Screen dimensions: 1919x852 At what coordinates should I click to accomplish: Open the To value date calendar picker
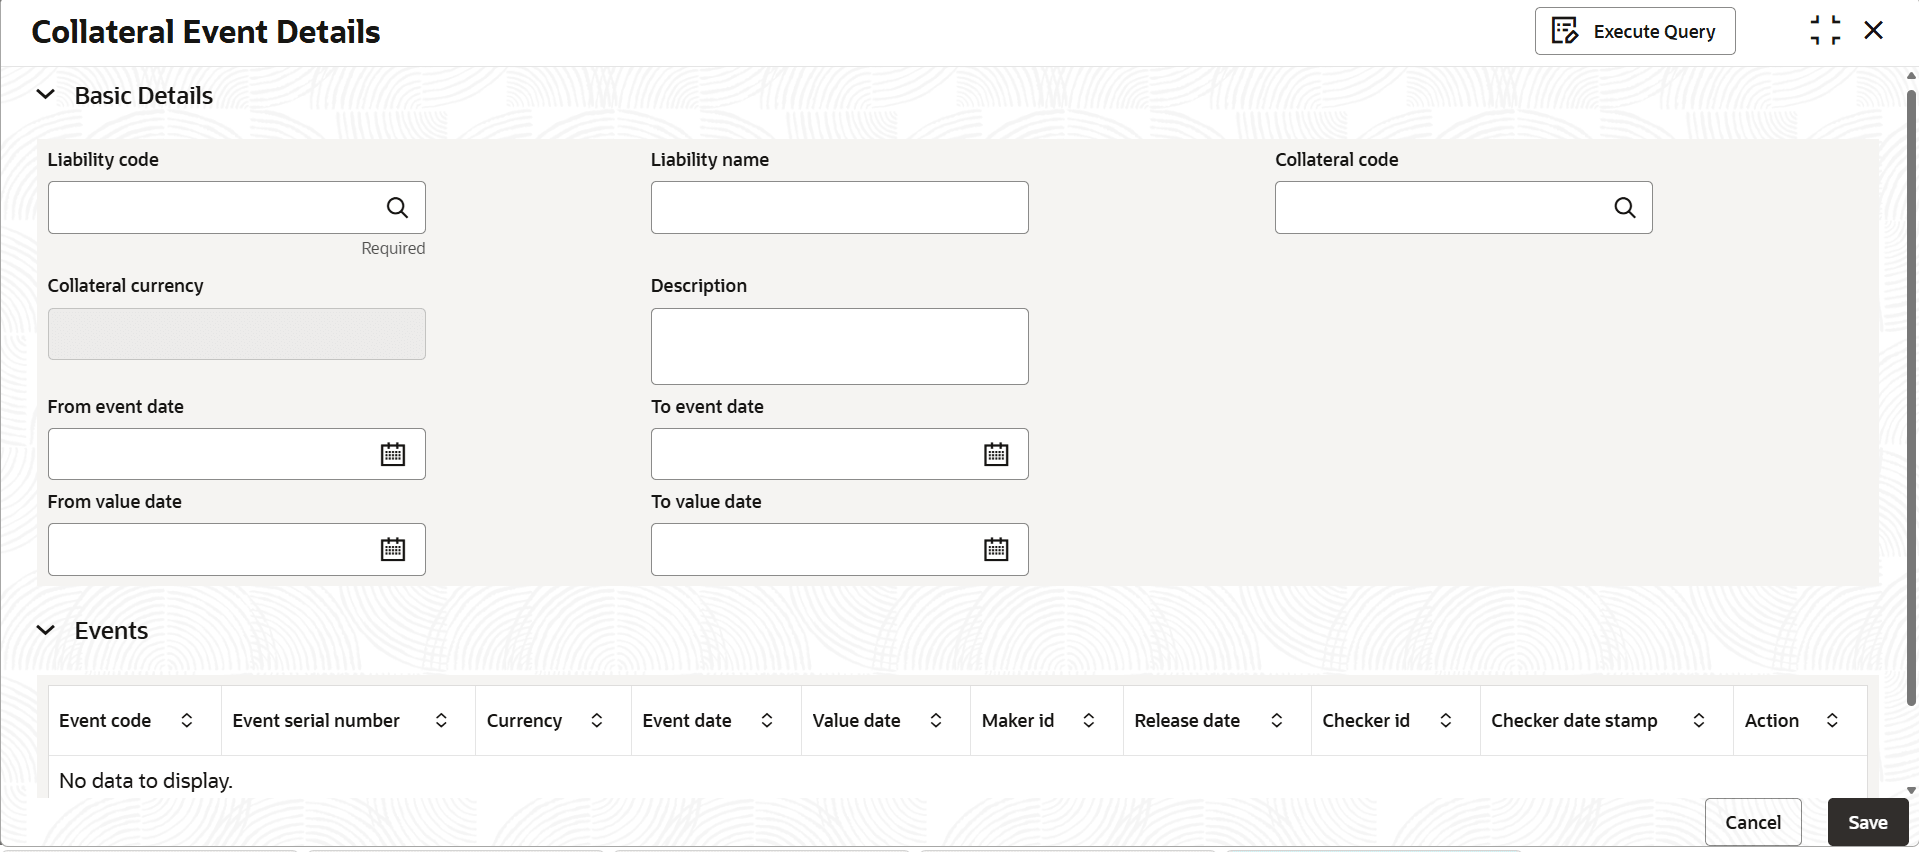click(x=996, y=550)
